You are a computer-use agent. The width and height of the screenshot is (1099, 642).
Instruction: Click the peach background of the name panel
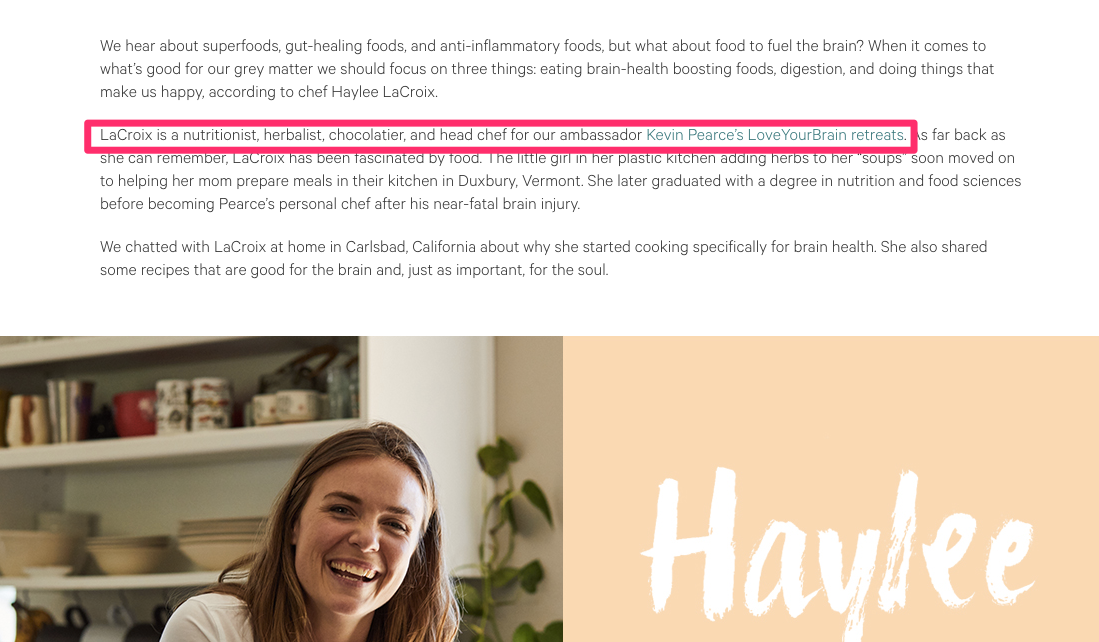pos(831,399)
